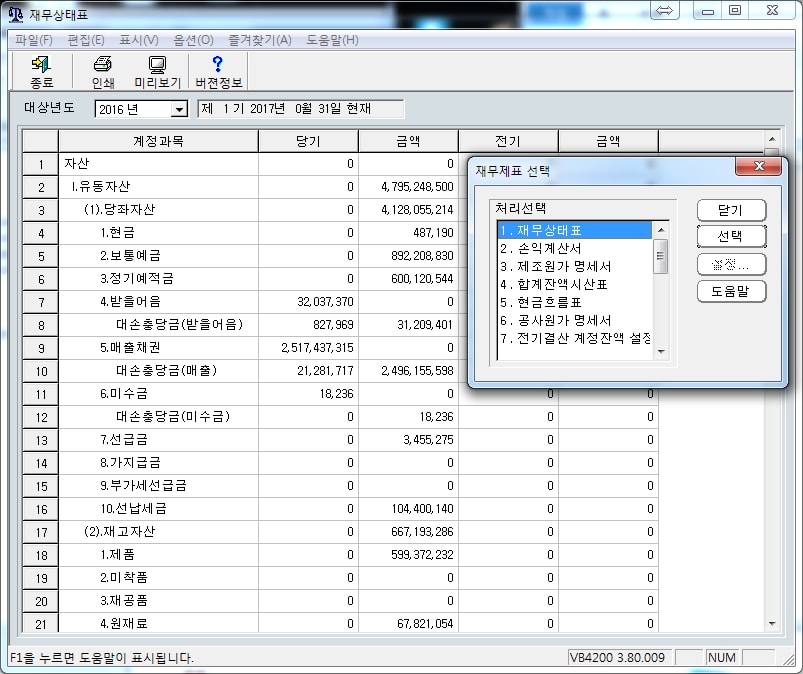Click the 인쇄 (Print) printer icon
The width and height of the screenshot is (803, 674).
(103, 72)
